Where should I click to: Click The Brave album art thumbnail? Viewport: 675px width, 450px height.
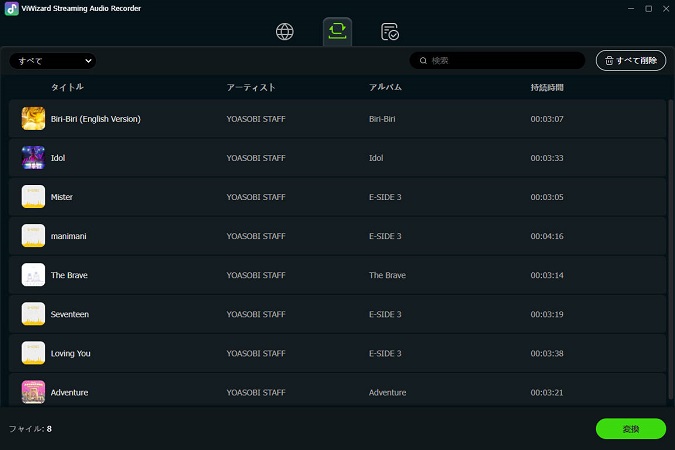33,275
